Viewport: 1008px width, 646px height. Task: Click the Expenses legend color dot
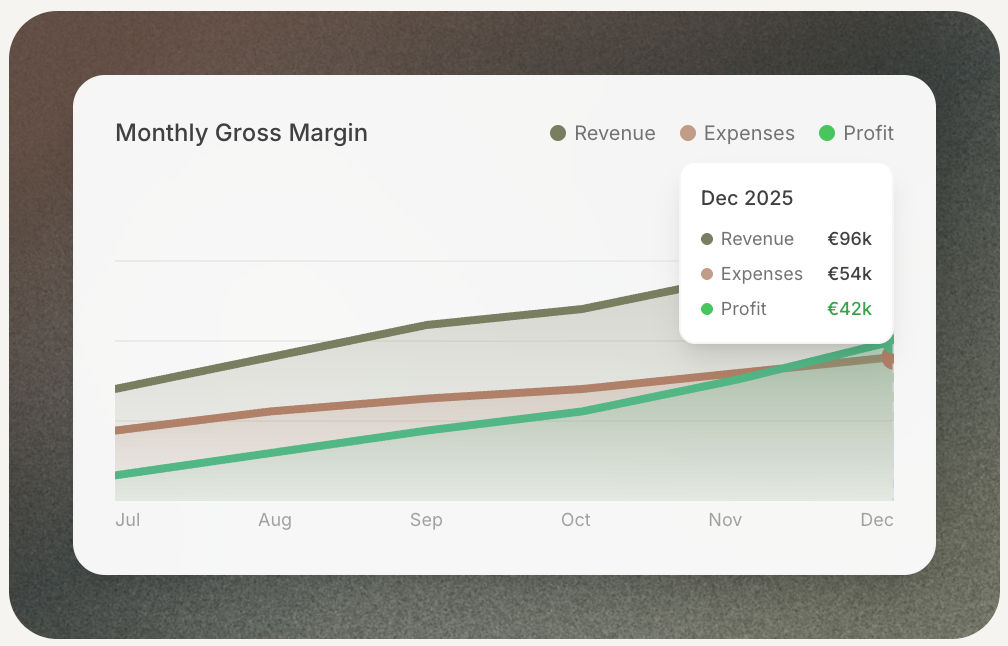(x=687, y=133)
